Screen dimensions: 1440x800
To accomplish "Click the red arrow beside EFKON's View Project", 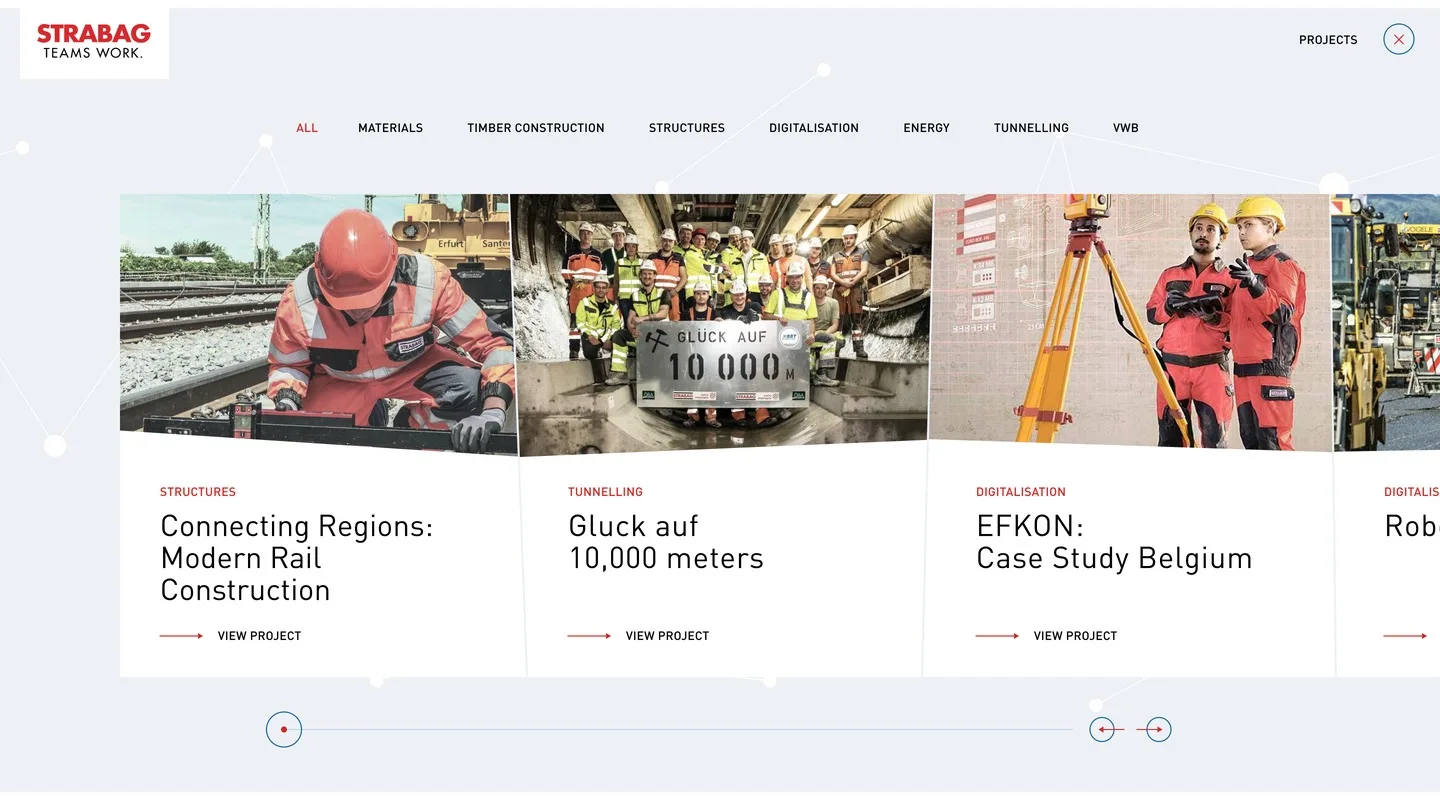I will tap(997, 636).
